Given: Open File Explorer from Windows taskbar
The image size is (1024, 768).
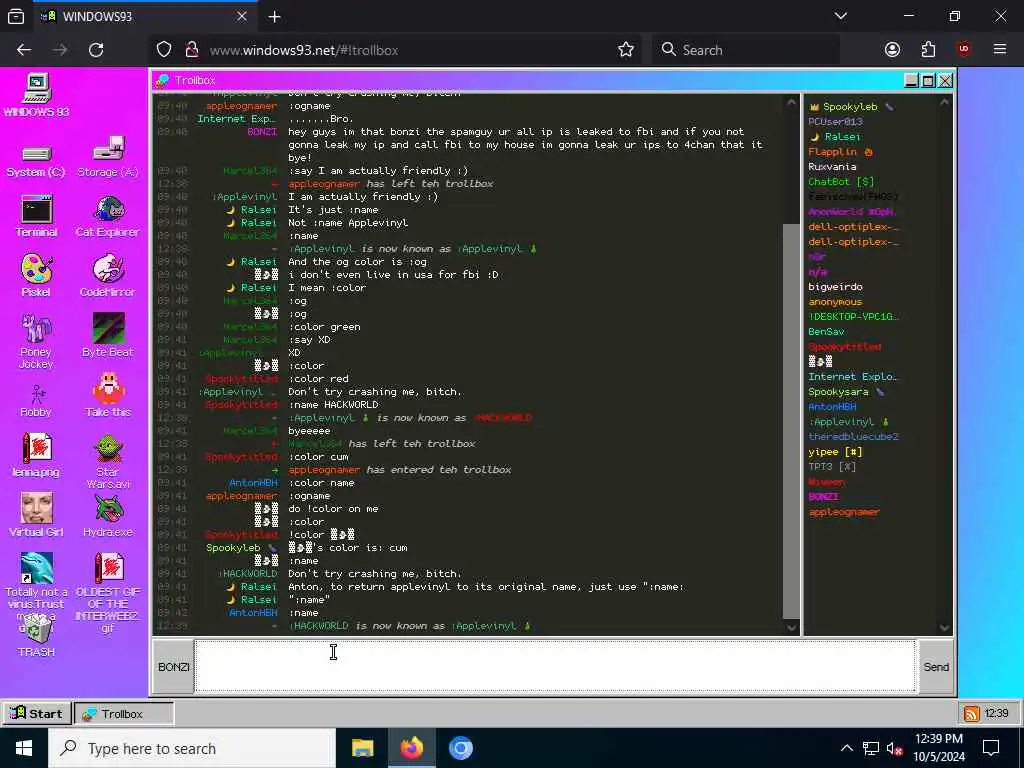Looking at the screenshot, I should (362, 748).
